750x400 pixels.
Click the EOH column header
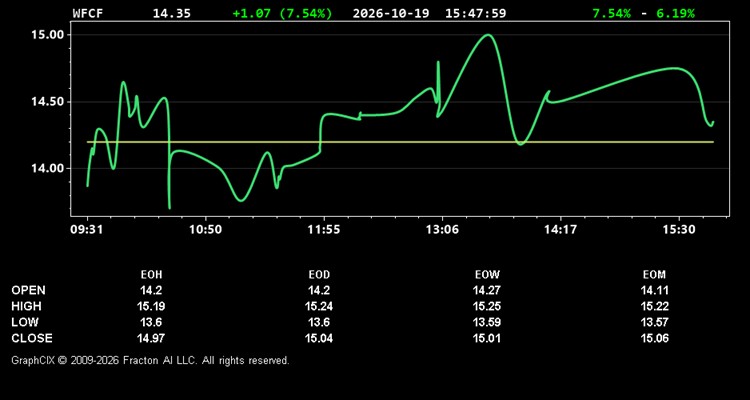(152, 275)
